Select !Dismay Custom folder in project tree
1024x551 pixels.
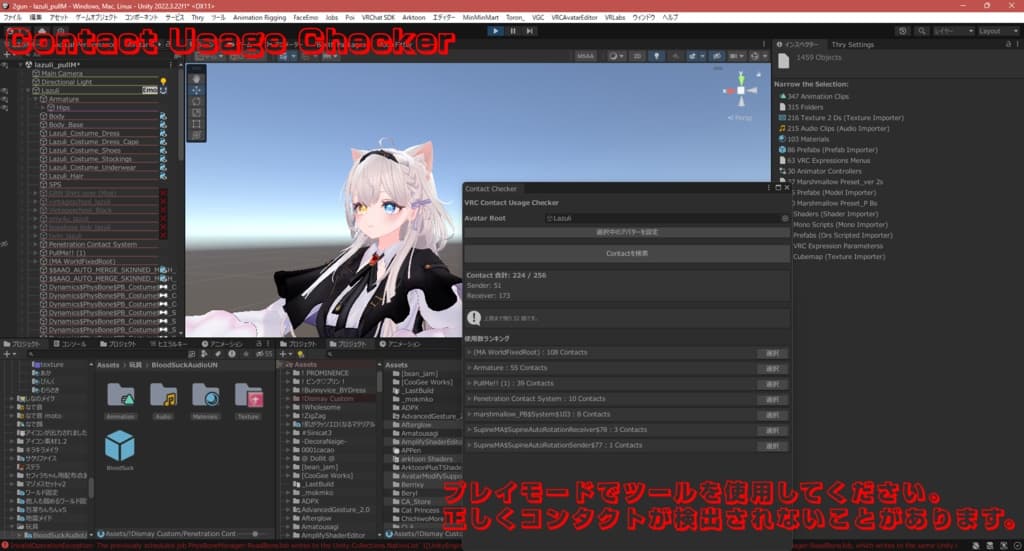328,399
